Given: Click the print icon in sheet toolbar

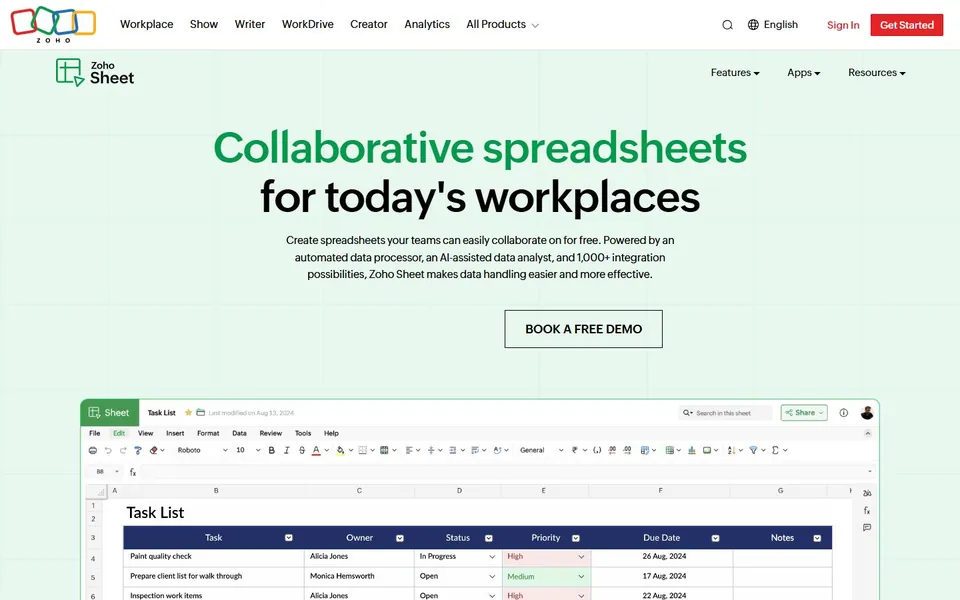Looking at the screenshot, I should tap(93, 450).
